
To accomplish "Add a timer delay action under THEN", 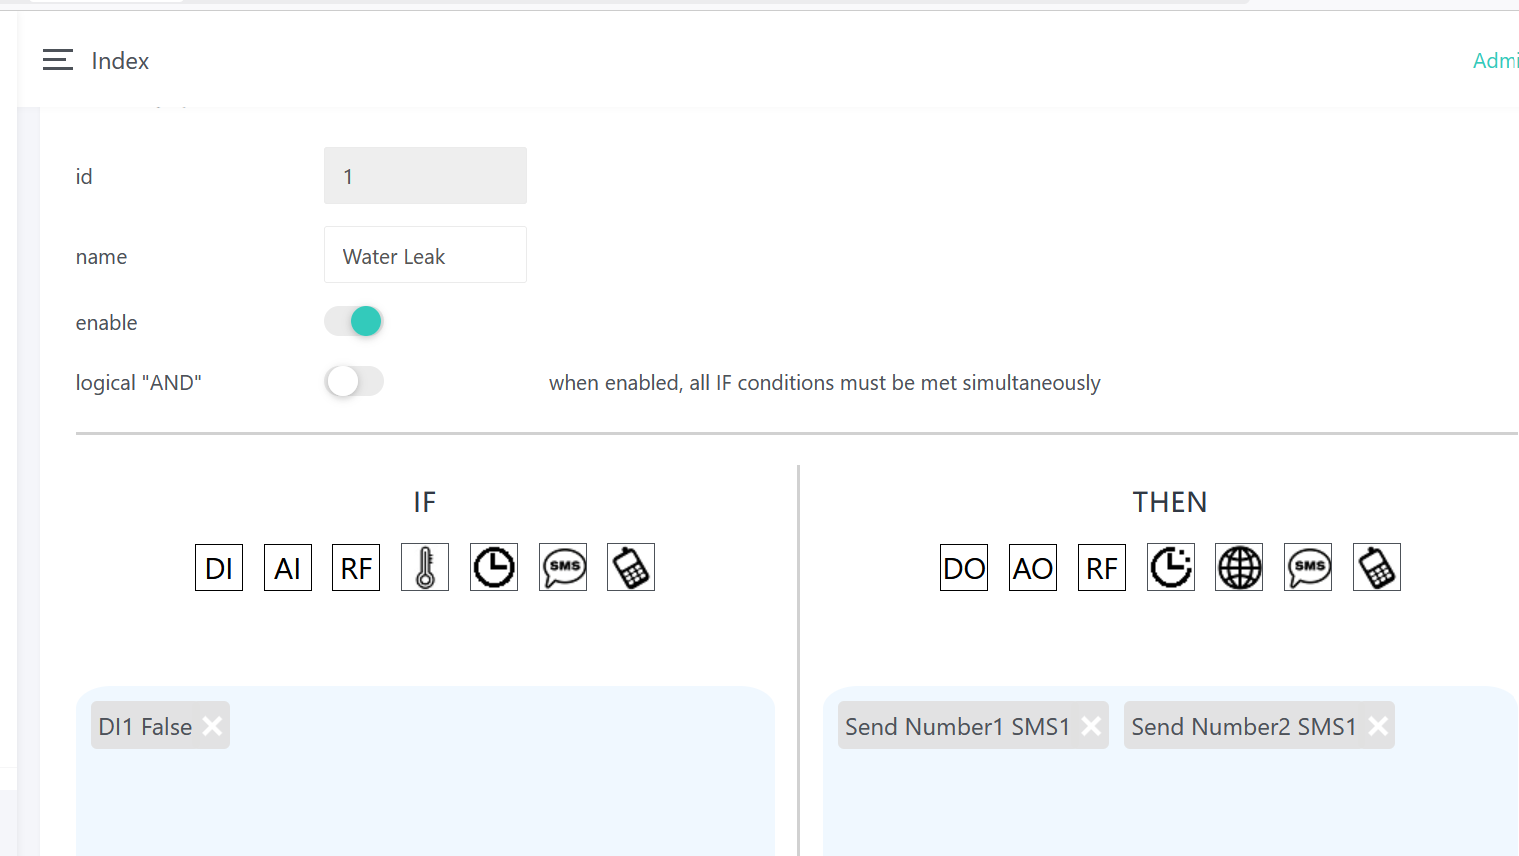I will [x=1171, y=568].
